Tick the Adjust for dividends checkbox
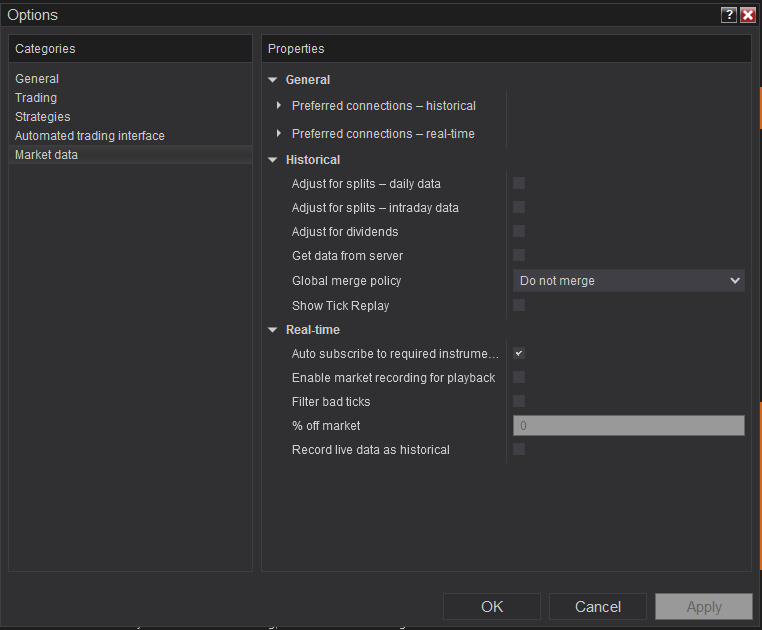The image size is (762, 630). [x=519, y=231]
